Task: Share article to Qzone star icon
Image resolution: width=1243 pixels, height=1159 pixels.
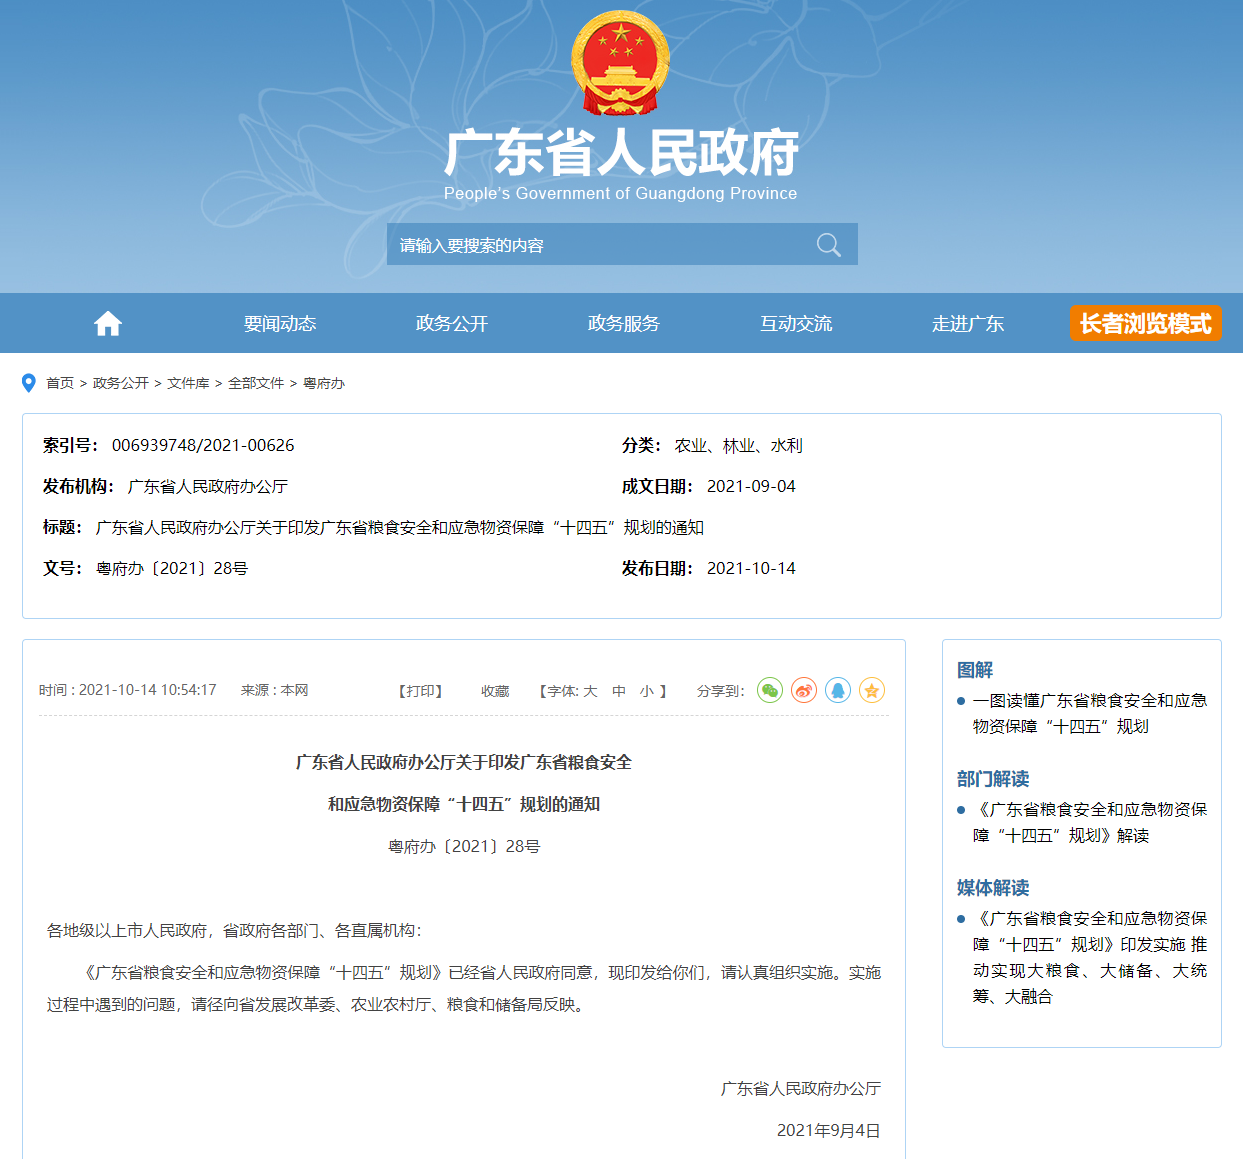Action: 872,690
